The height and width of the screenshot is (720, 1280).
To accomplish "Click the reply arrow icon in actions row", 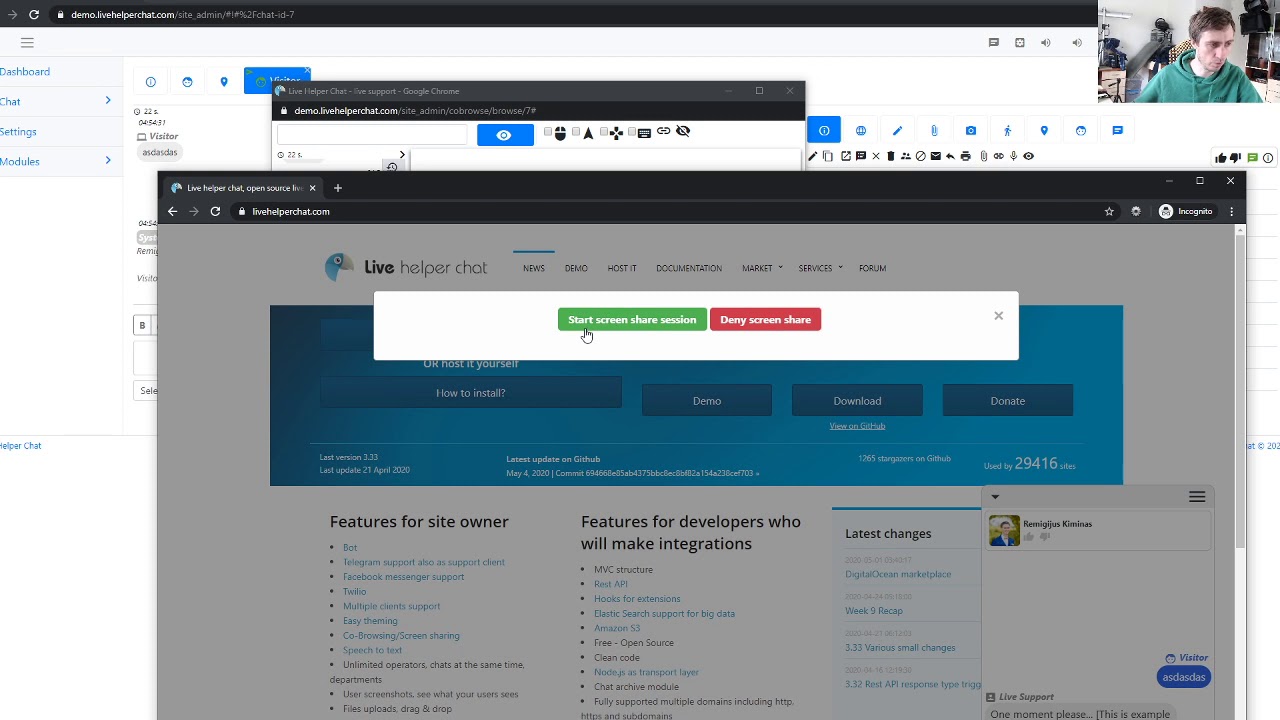I will (950, 156).
